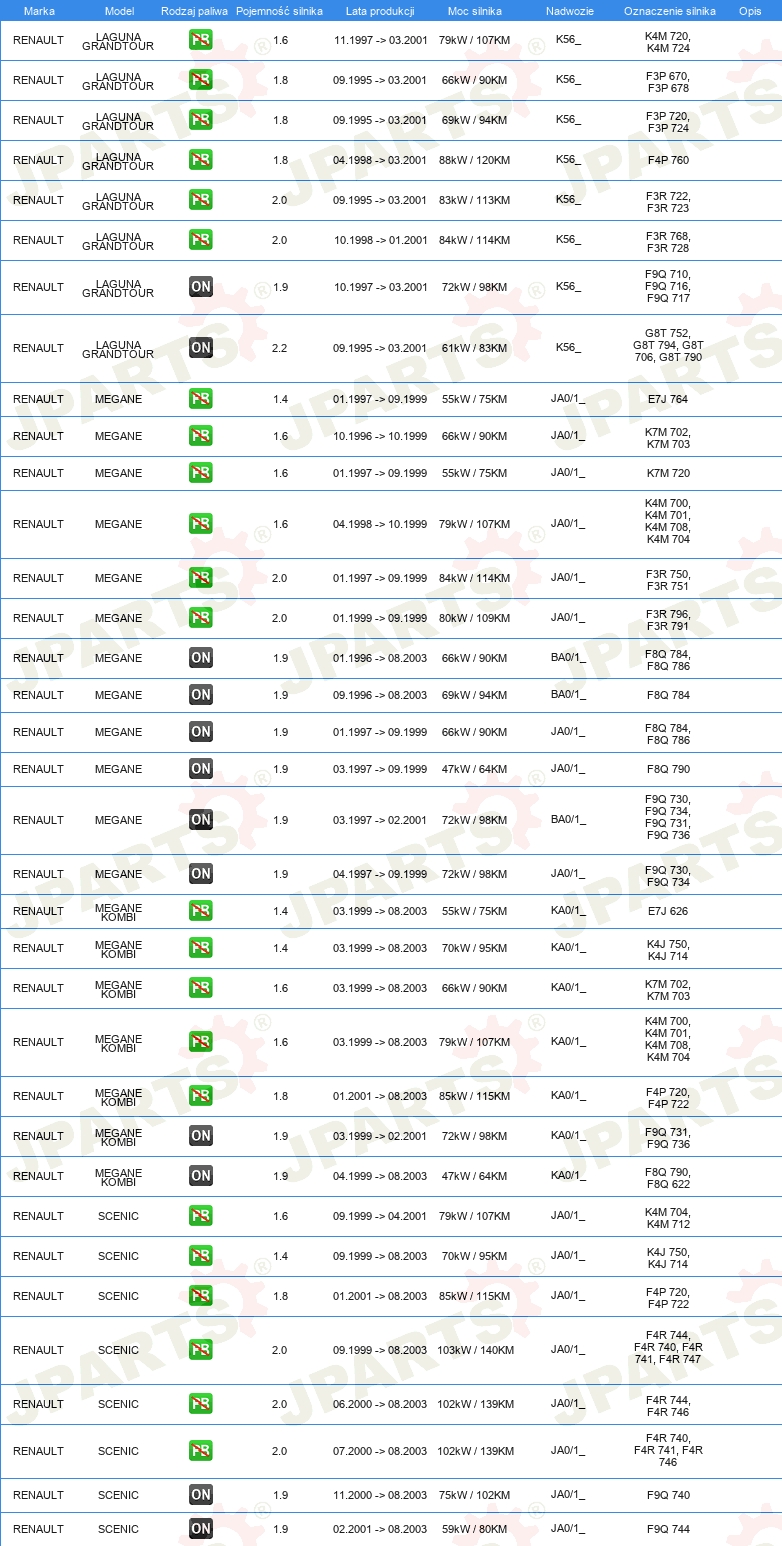Select engine cell G8T 752, G8T 794

pyautogui.click(x=668, y=346)
